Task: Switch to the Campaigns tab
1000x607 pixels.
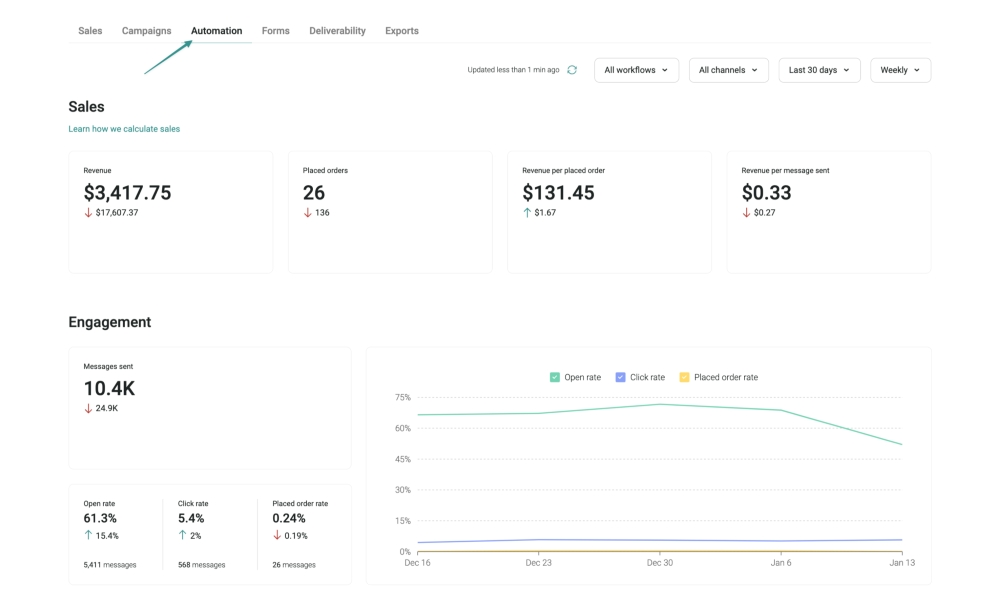Action: 146,30
